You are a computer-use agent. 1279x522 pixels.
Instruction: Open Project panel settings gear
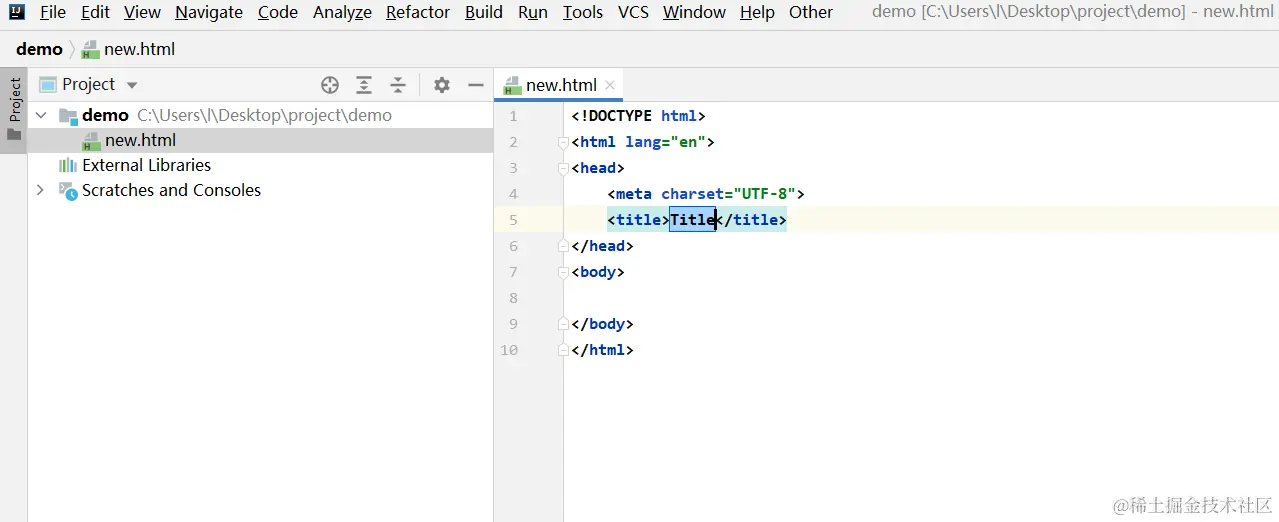(x=442, y=85)
